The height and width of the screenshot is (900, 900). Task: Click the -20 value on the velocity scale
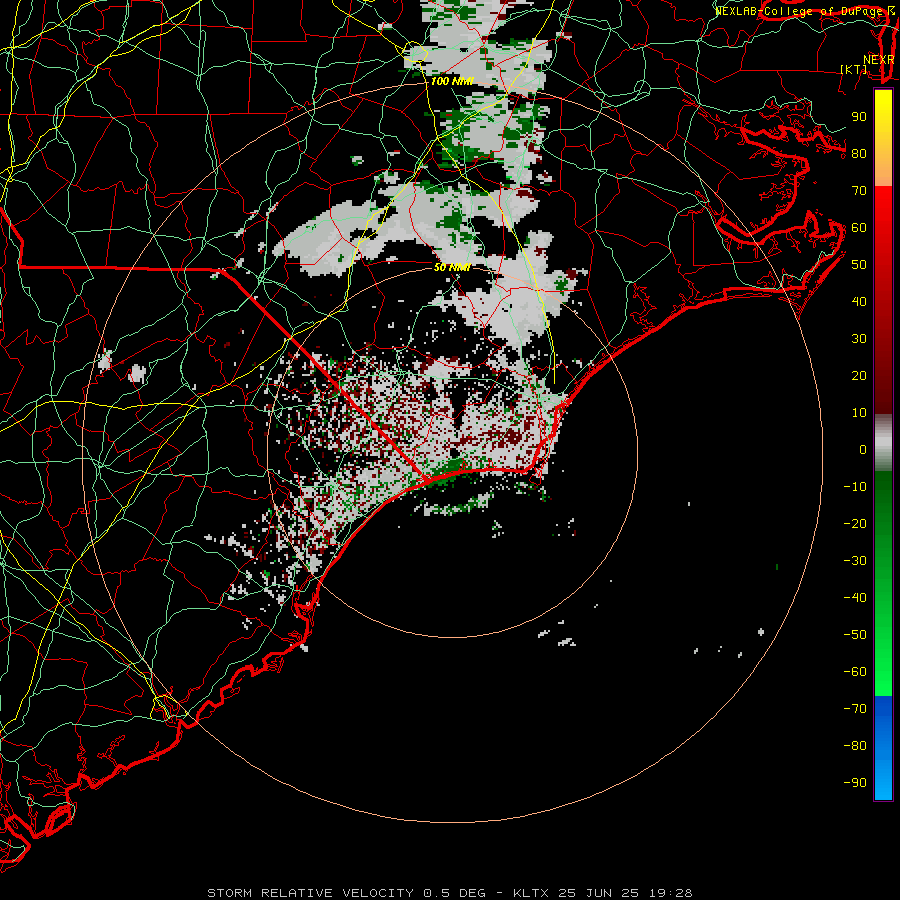coord(855,523)
